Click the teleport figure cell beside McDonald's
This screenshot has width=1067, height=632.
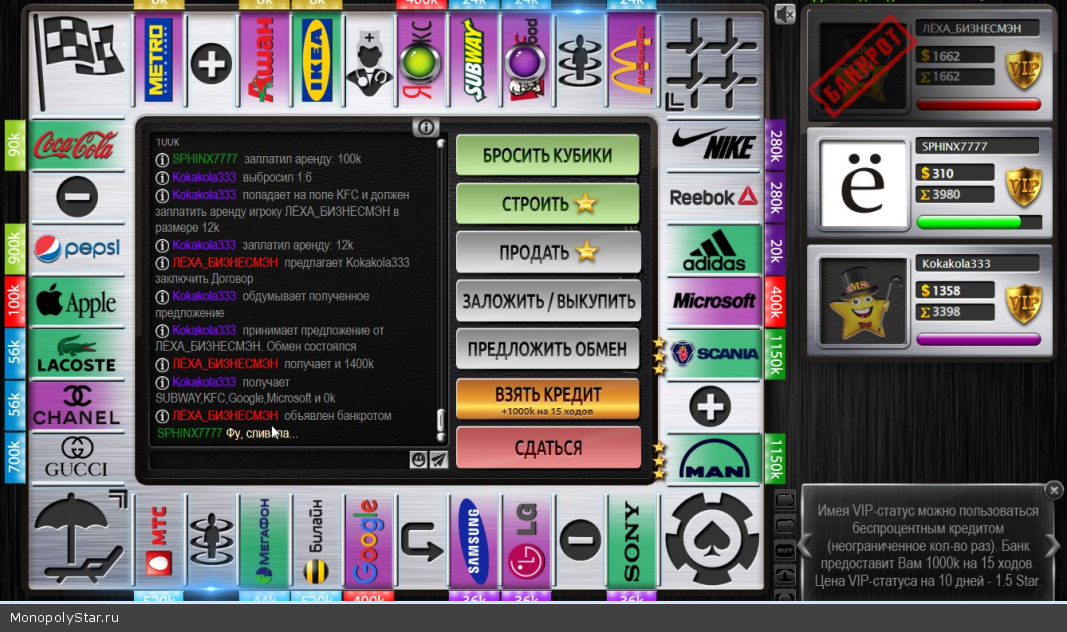coord(579,61)
